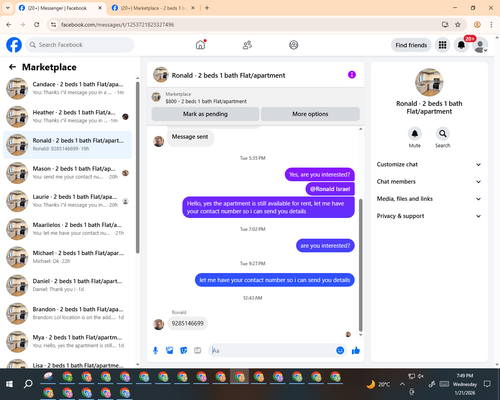The width and height of the screenshot is (500, 400).
Task: Bookmark this page with star icon
Action: [458, 24]
